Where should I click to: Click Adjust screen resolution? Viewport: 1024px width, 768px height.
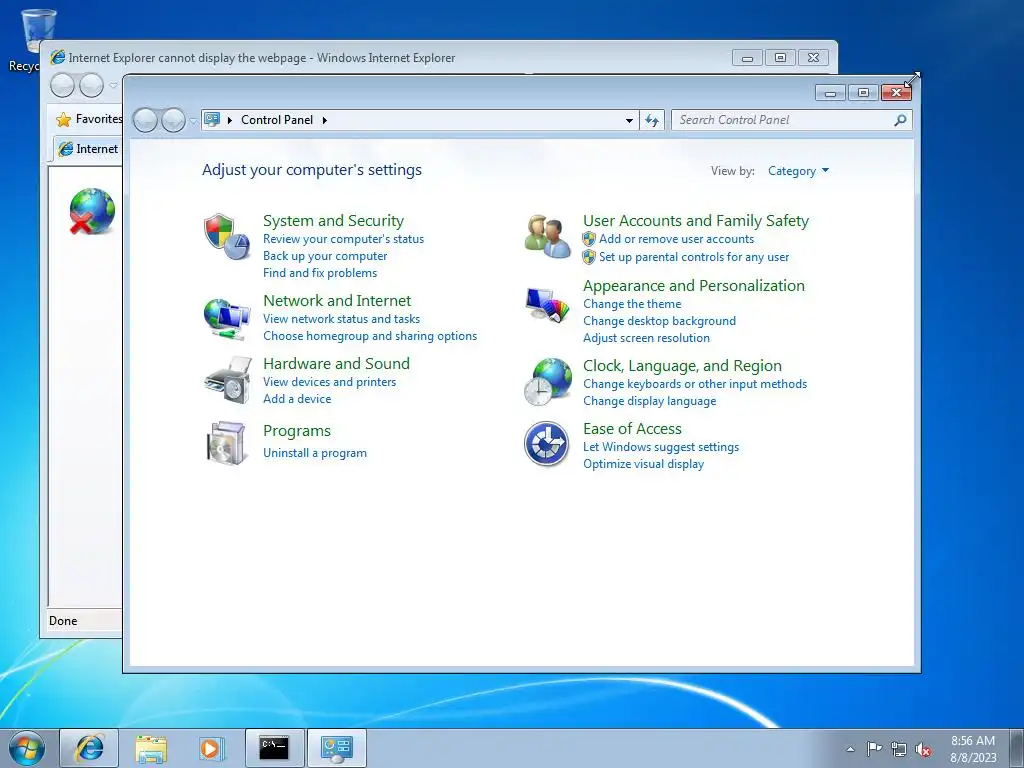click(647, 338)
